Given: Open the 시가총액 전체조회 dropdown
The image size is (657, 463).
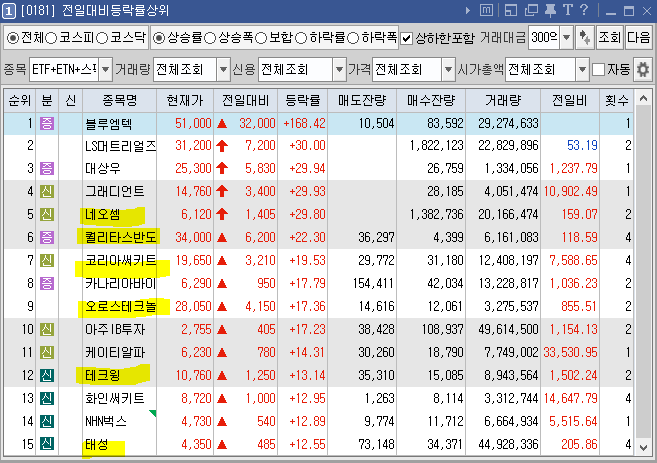Looking at the screenshot, I should 582,70.
